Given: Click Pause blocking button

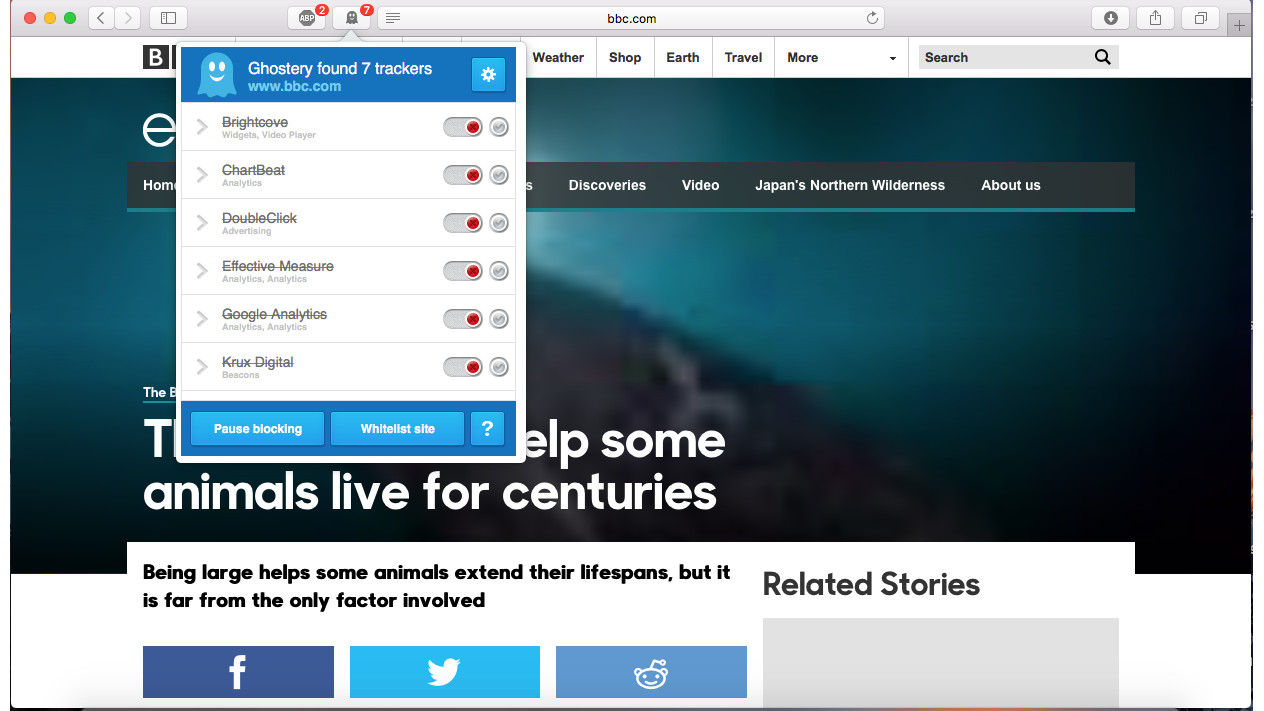Looking at the screenshot, I should pyautogui.click(x=258, y=429).
